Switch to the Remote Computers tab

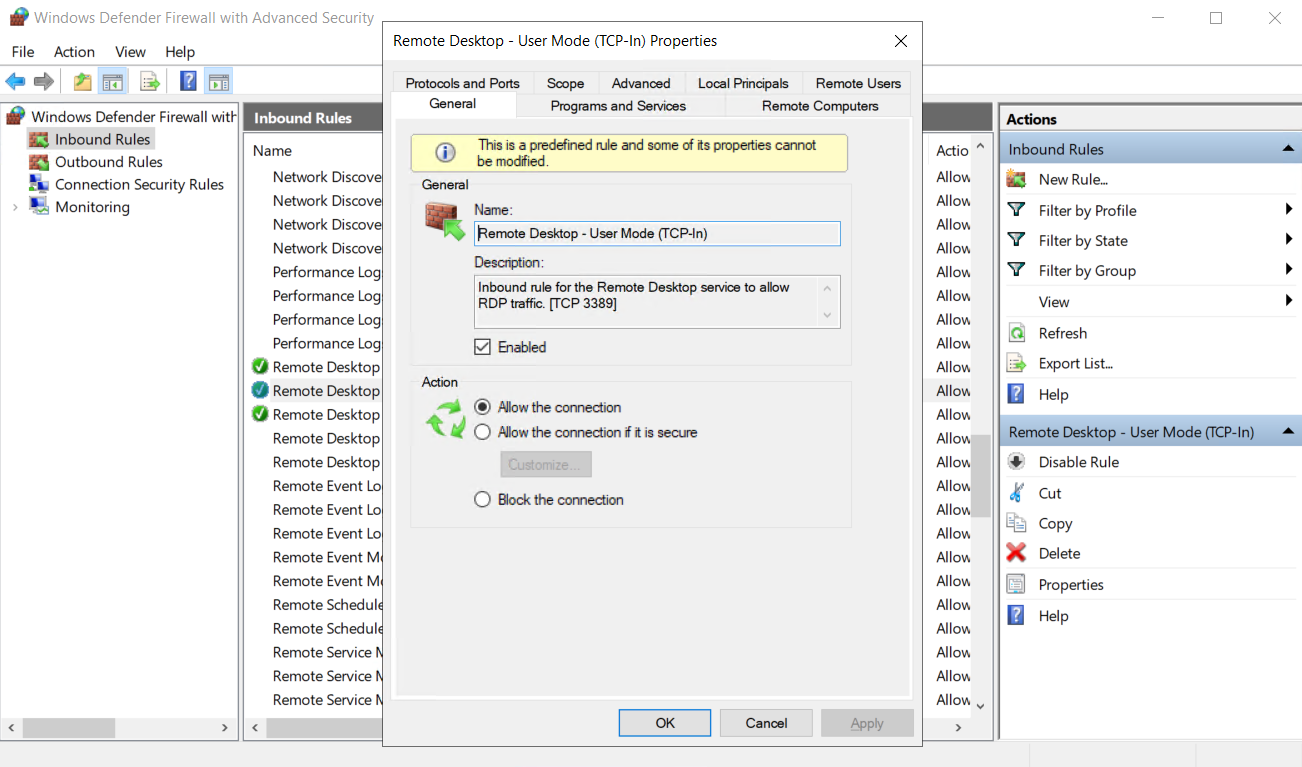[x=820, y=106]
